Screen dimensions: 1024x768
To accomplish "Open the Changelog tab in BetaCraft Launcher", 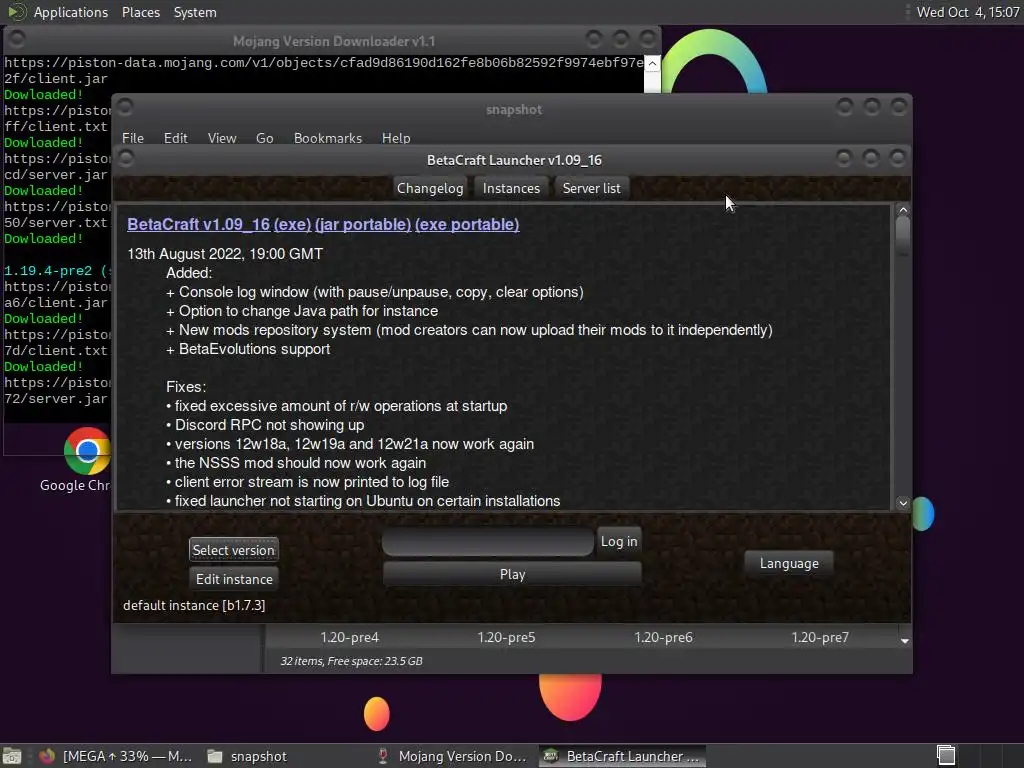I will point(430,188).
